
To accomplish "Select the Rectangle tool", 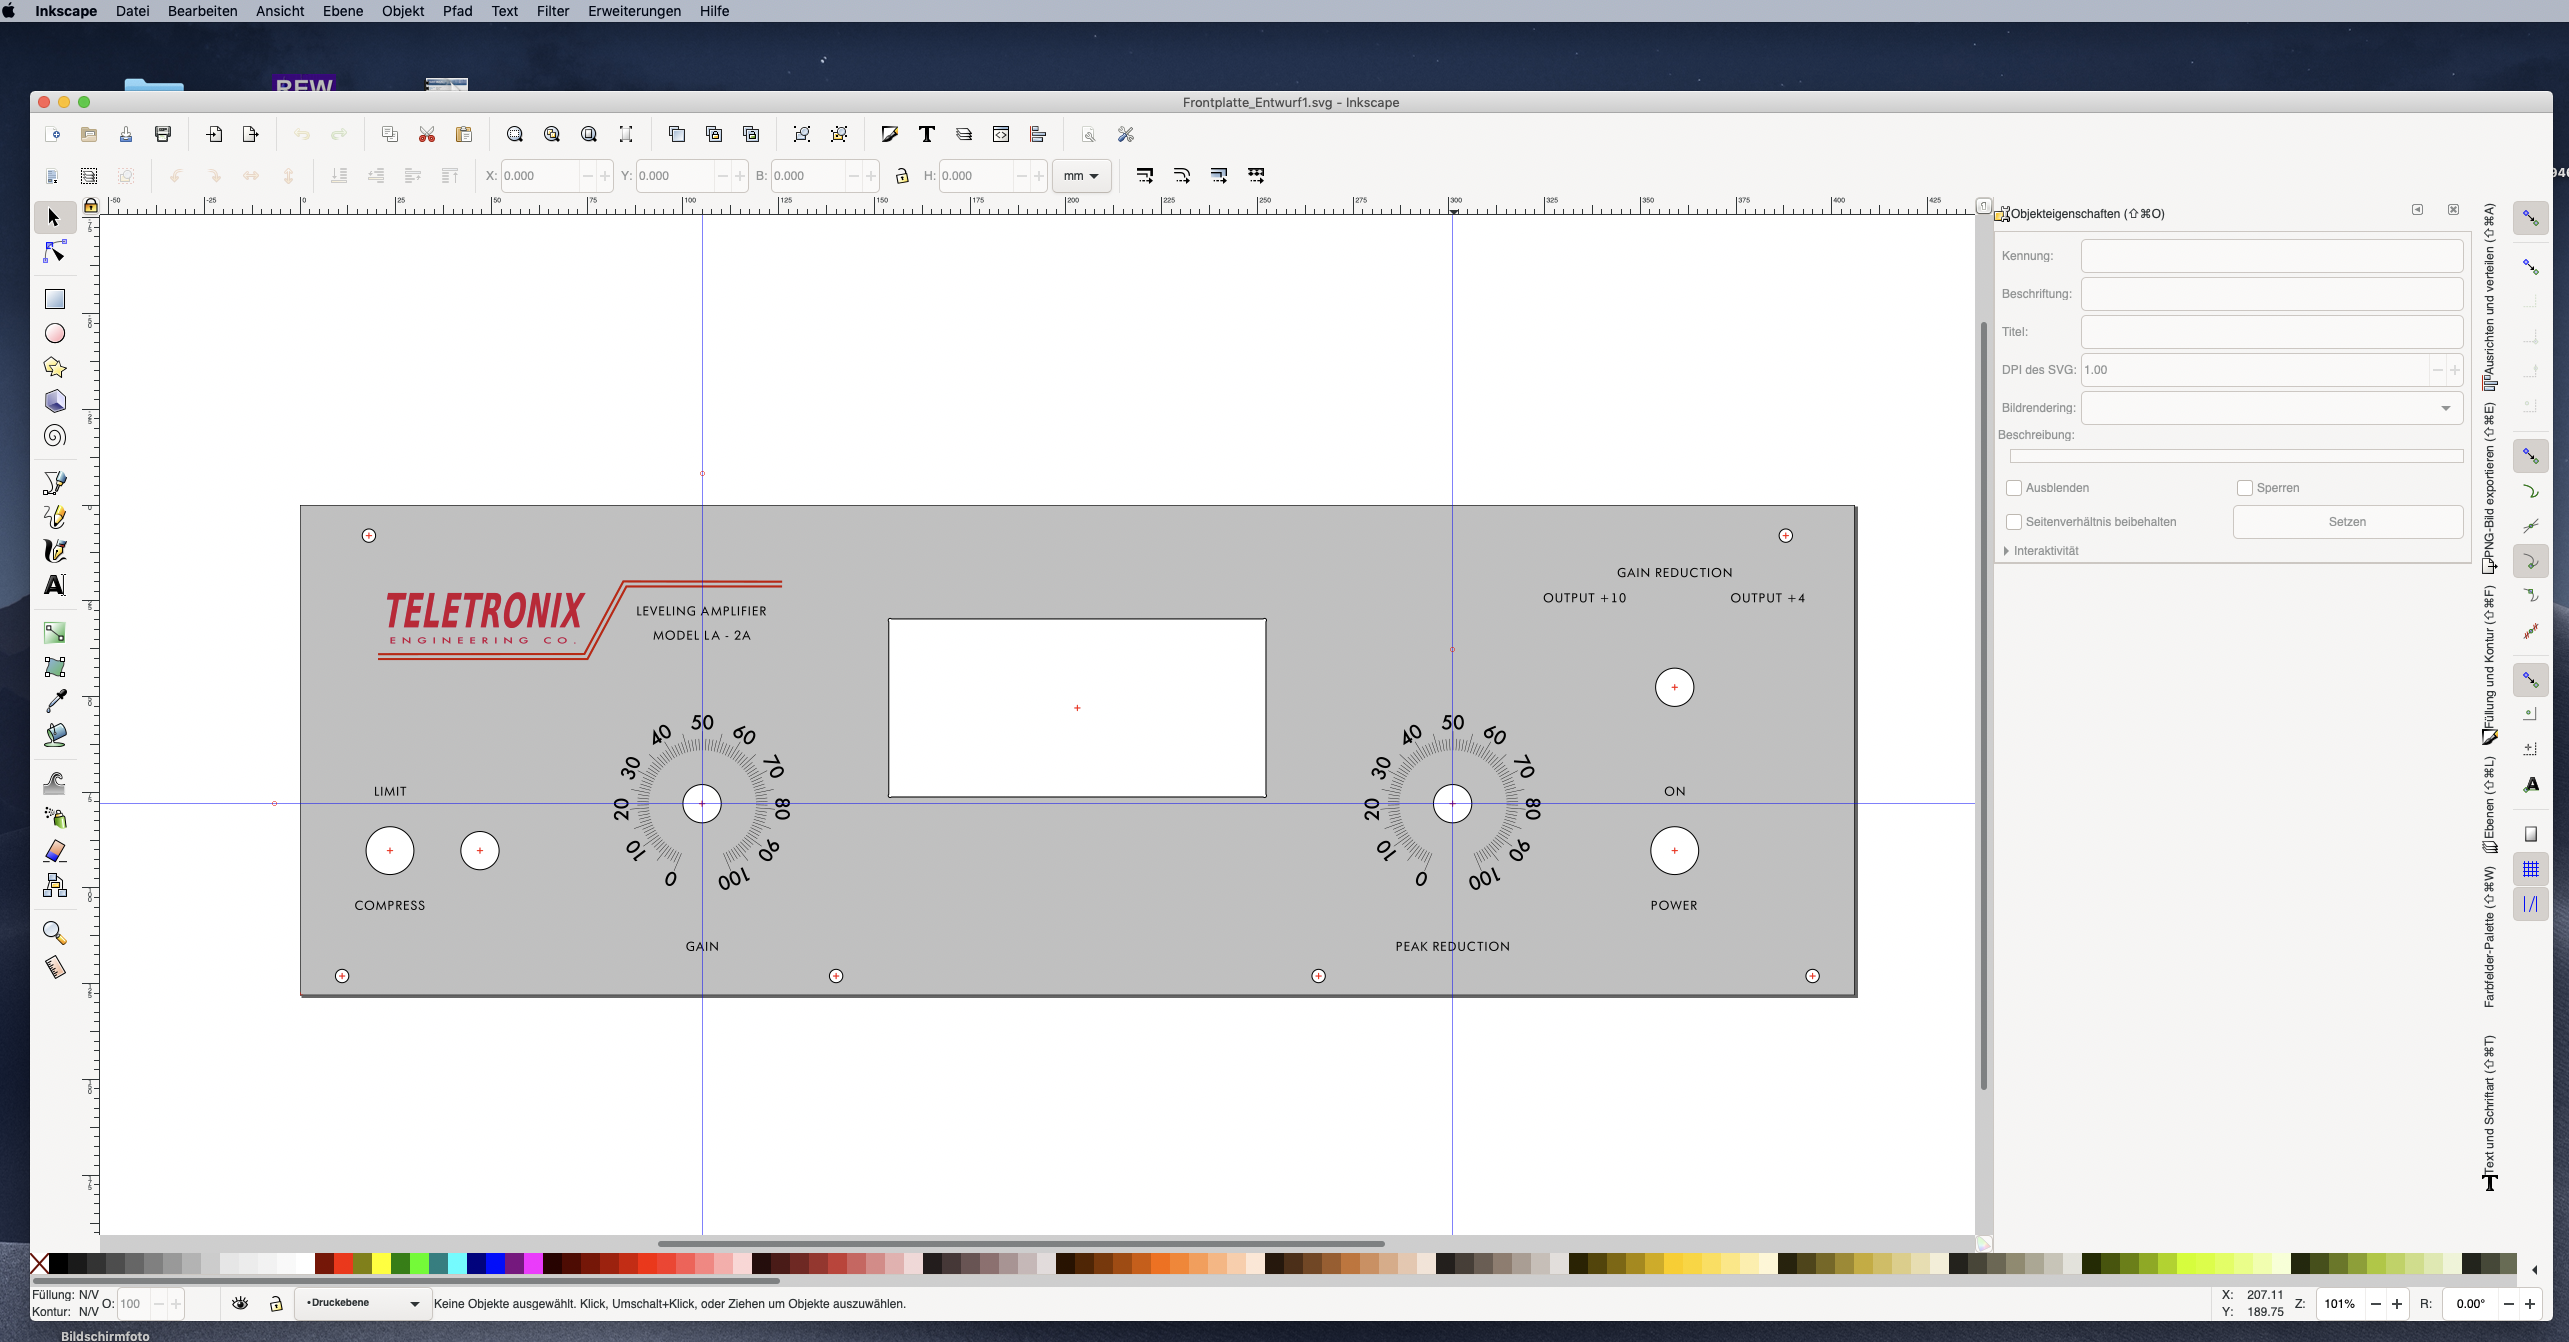I will (55, 299).
